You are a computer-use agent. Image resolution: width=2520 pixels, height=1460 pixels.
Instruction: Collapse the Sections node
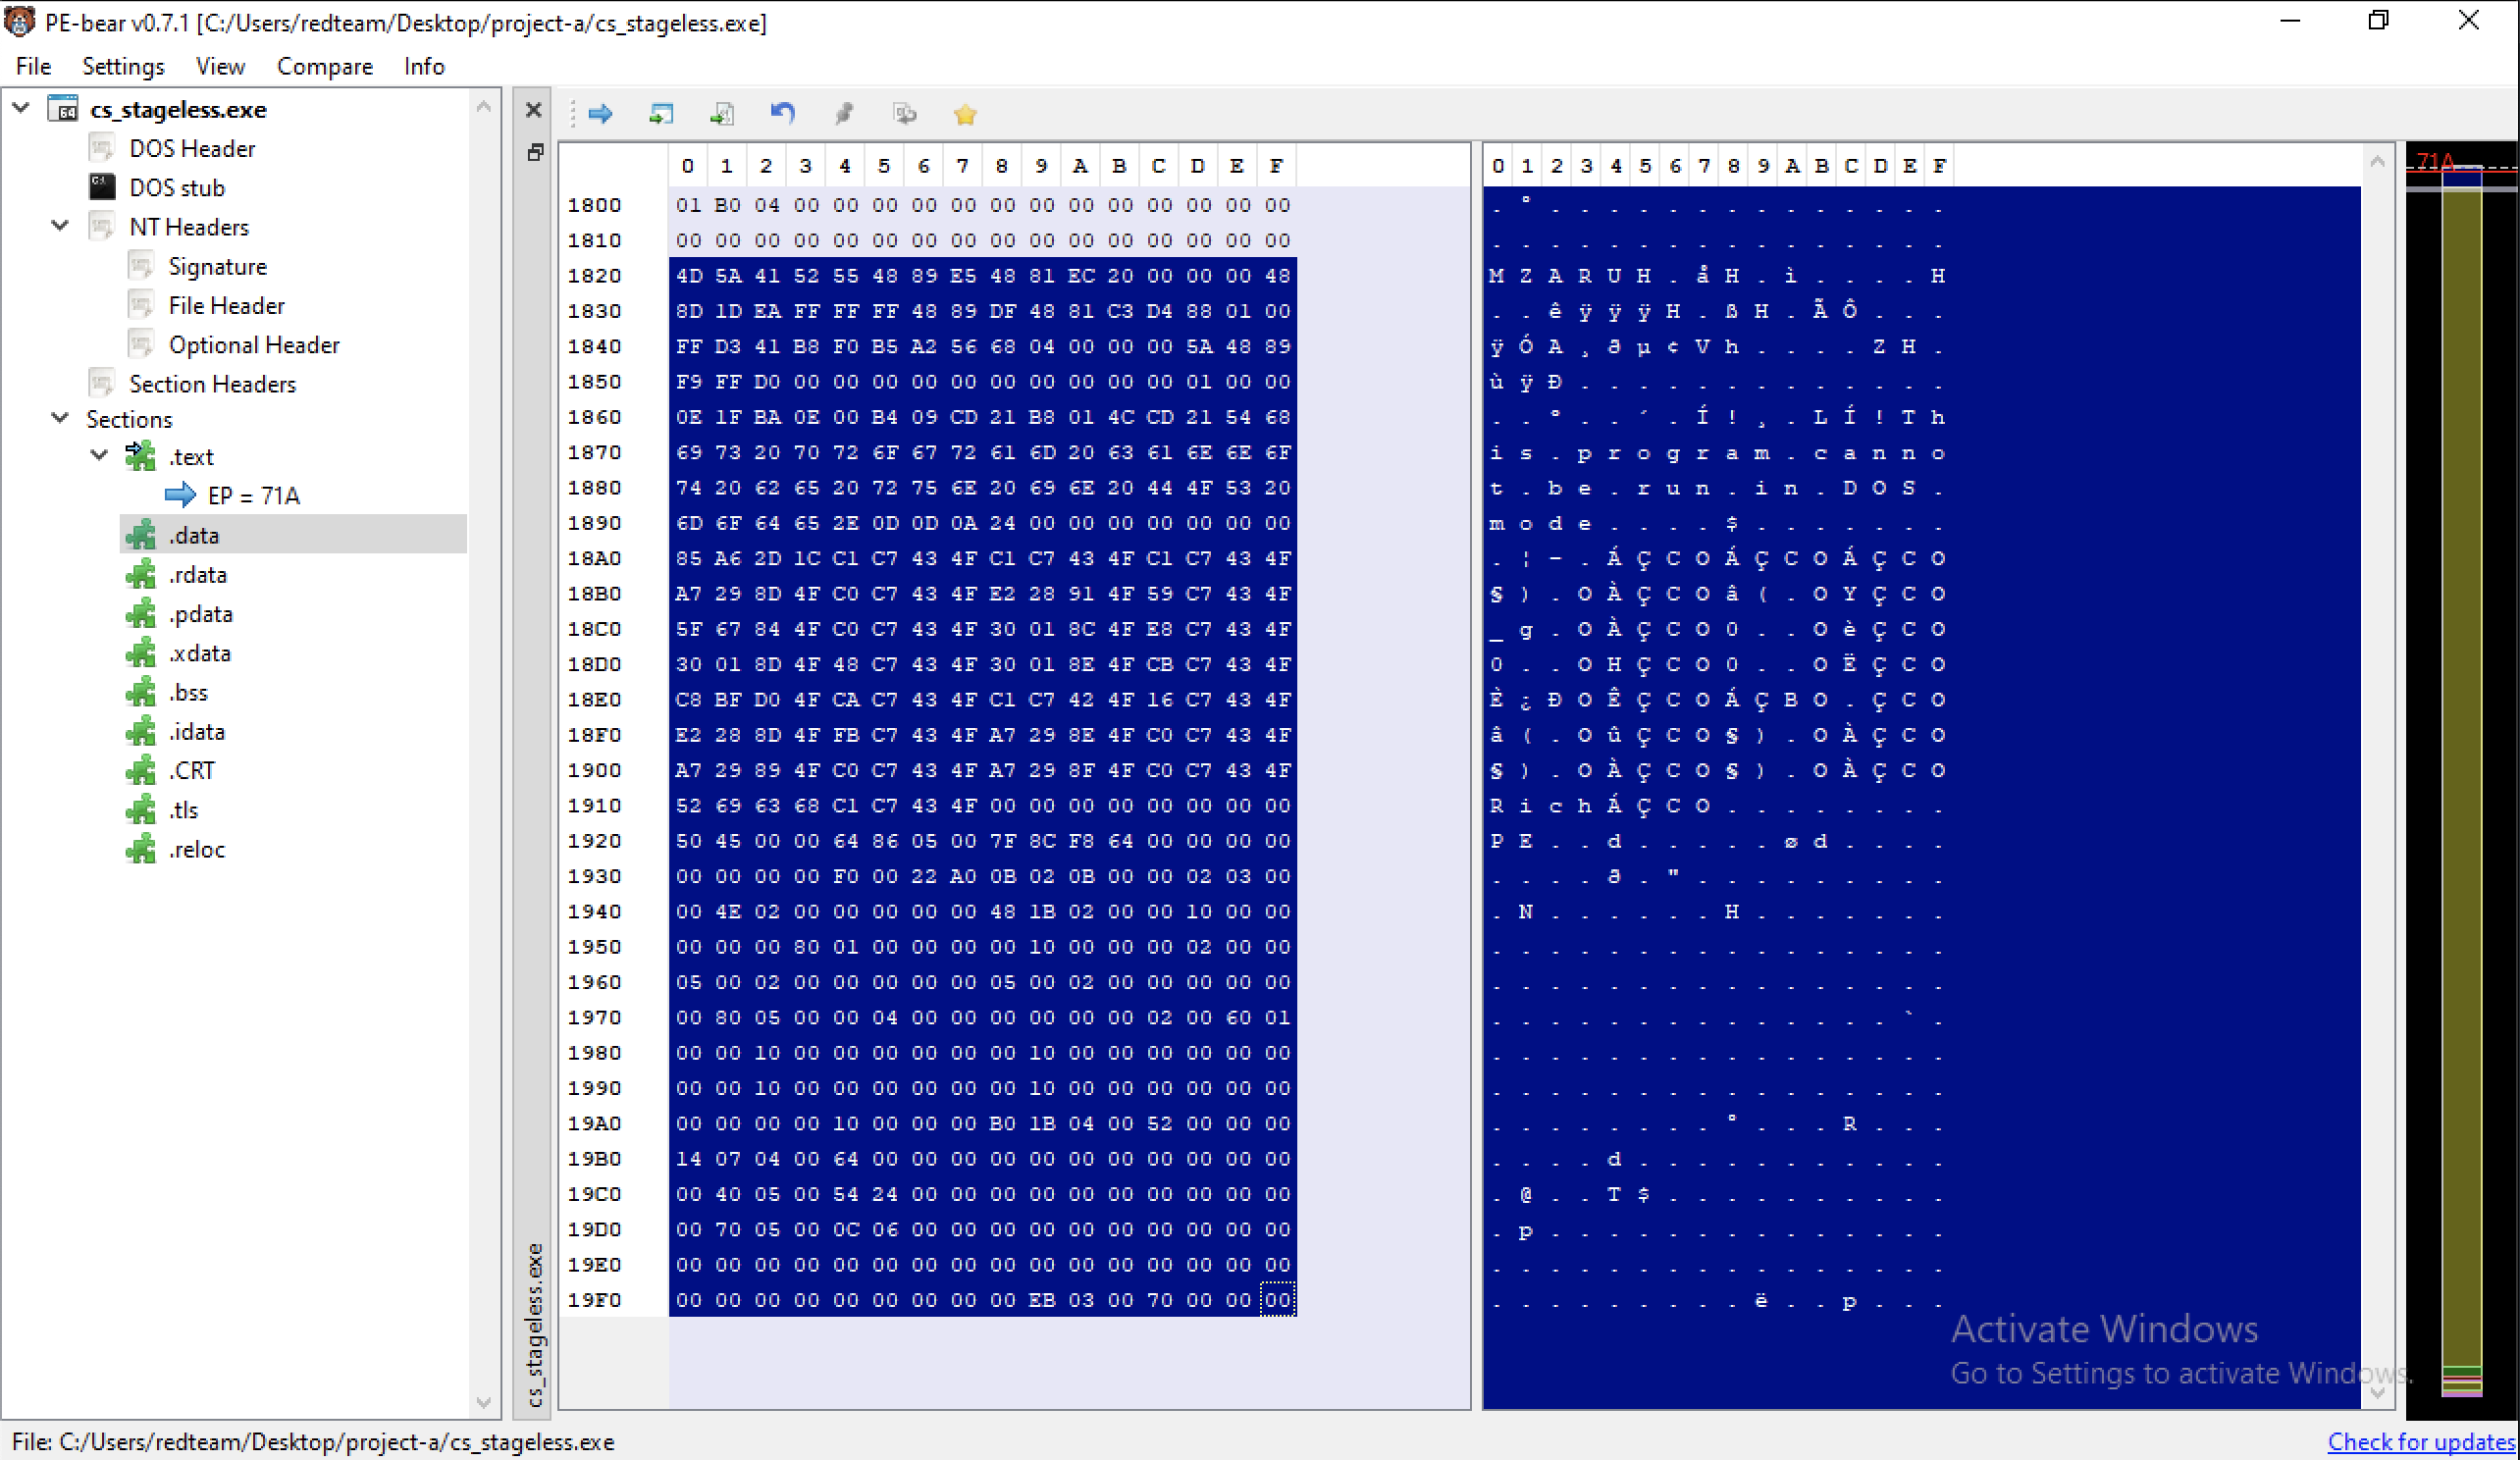pyautogui.click(x=60, y=417)
